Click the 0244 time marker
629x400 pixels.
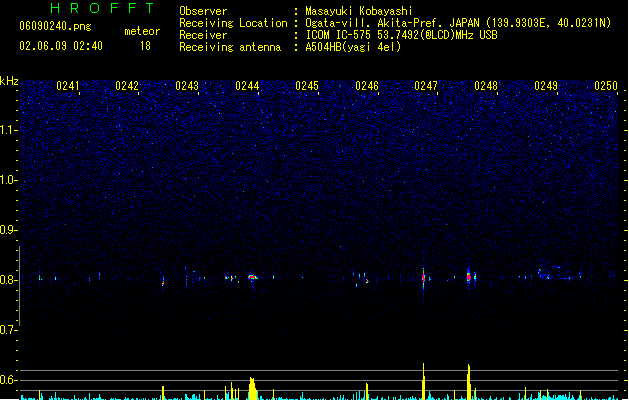tap(247, 86)
